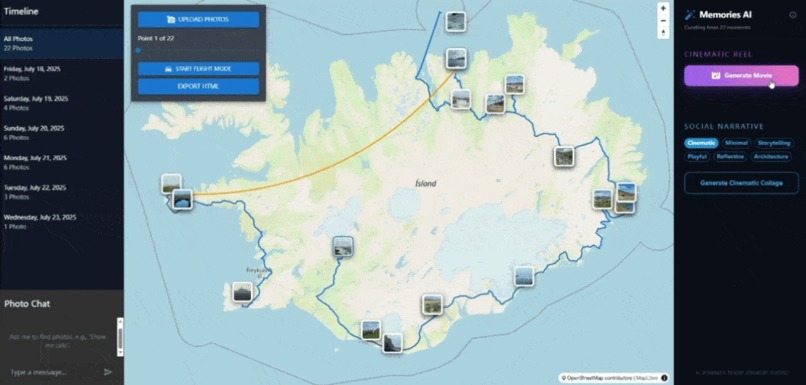Open Monday, July 21, 2025 photos

point(62,162)
